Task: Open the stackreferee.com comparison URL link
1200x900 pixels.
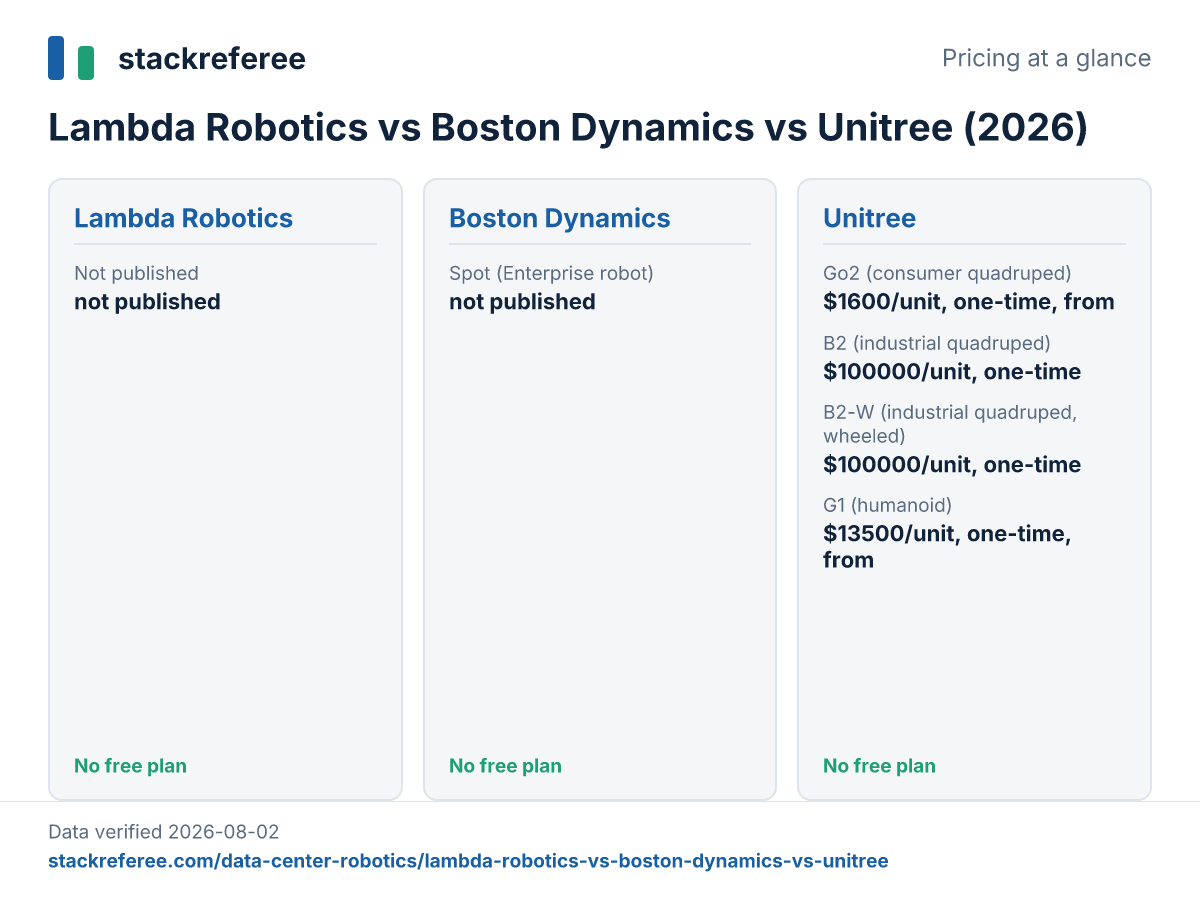Action: click(x=468, y=860)
